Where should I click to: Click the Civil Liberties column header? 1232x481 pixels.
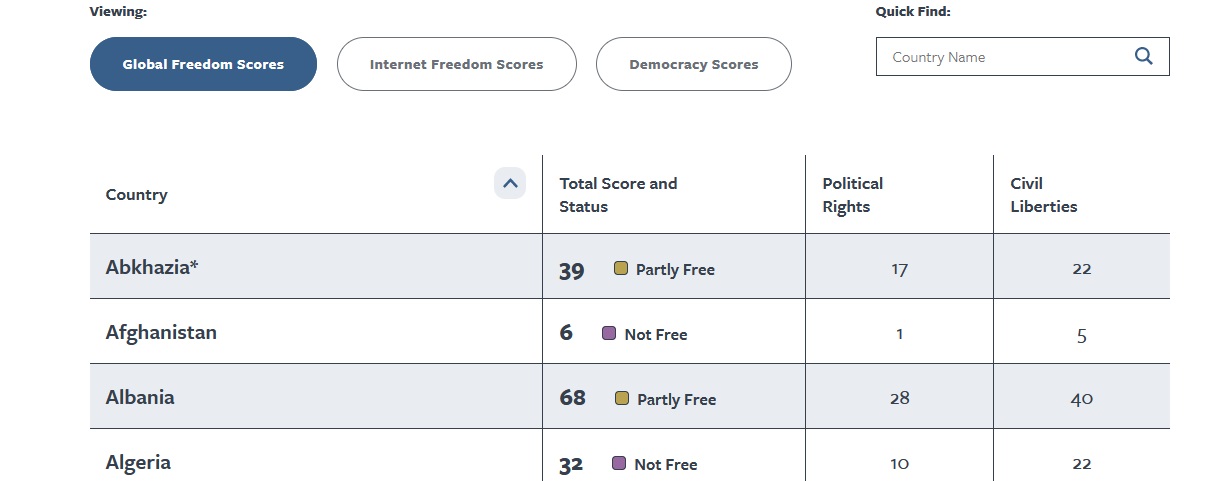1043,195
